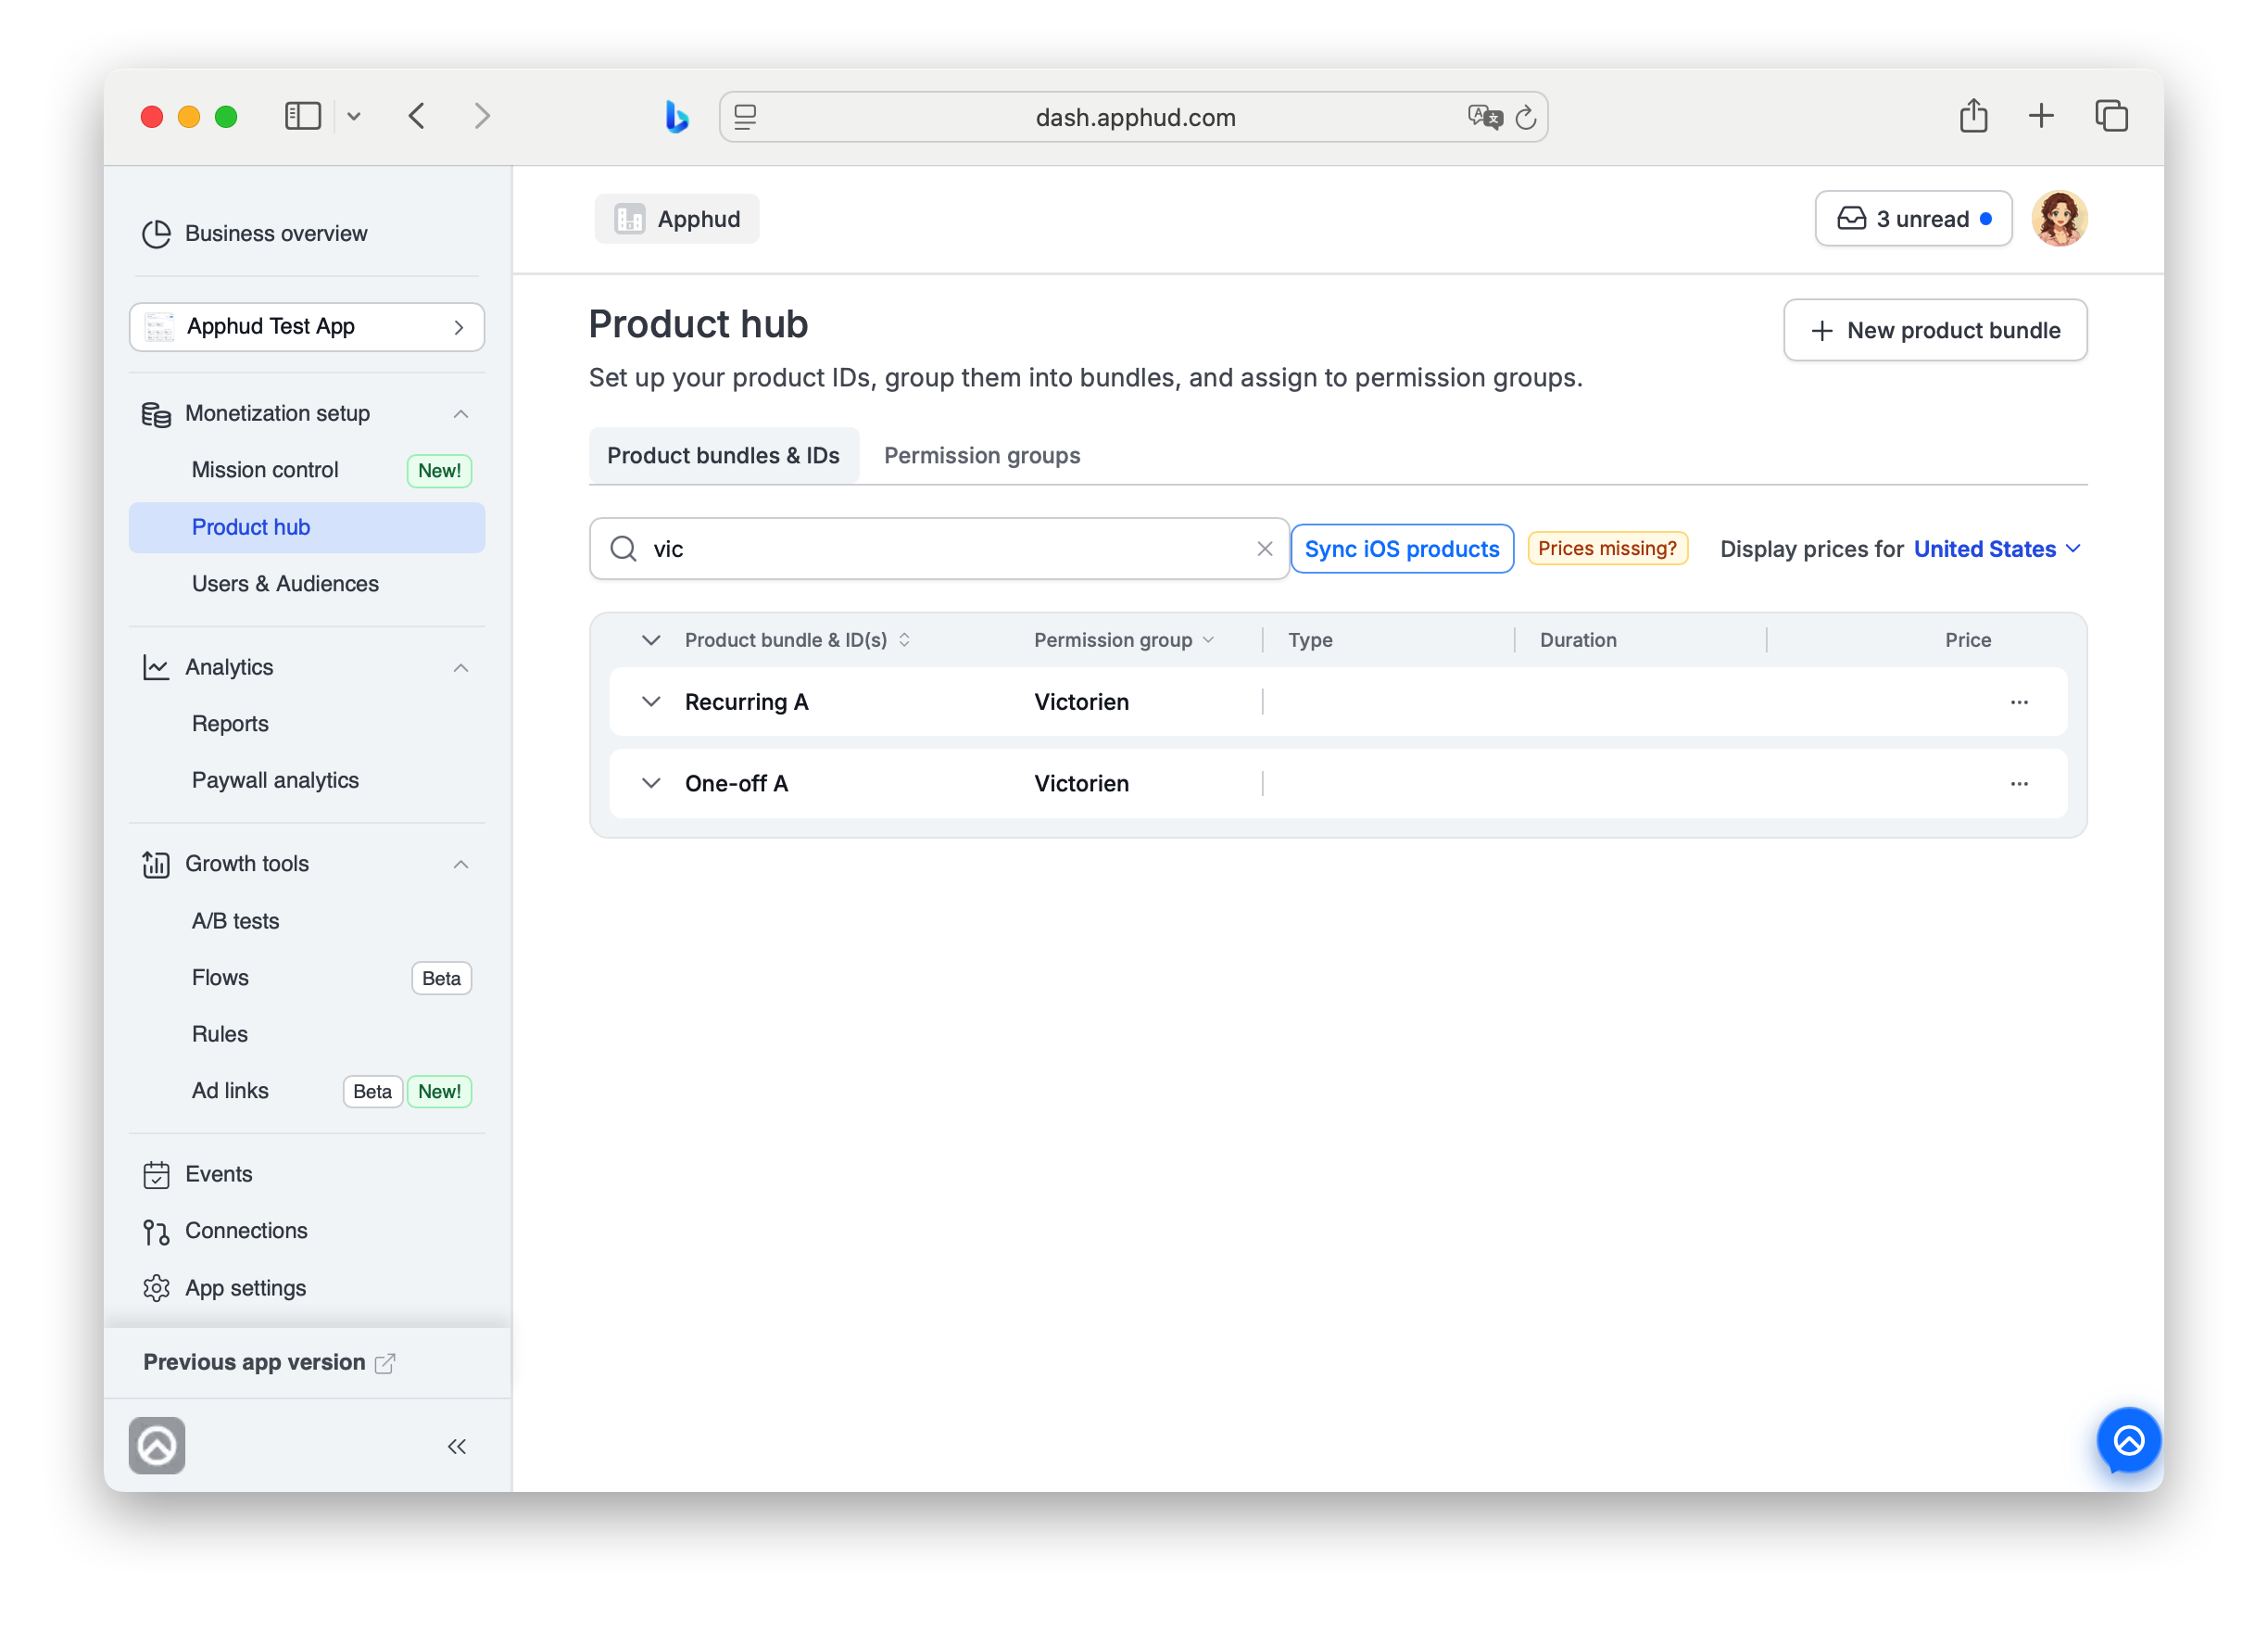Click the translate icon in address bar
This screenshot has width=2268, height=1631.
pyautogui.click(x=1485, y=117)
